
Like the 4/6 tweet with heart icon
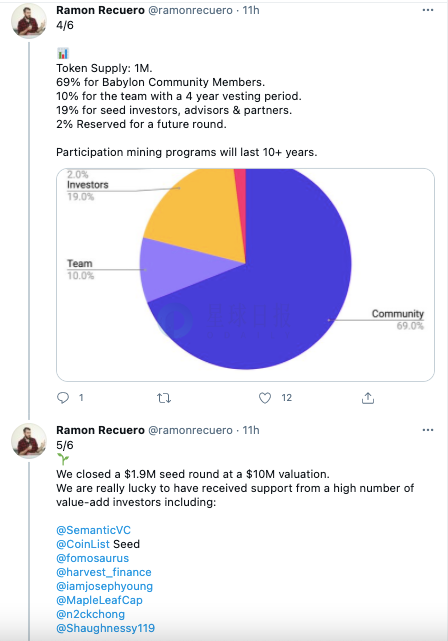(x=265, y=398)
